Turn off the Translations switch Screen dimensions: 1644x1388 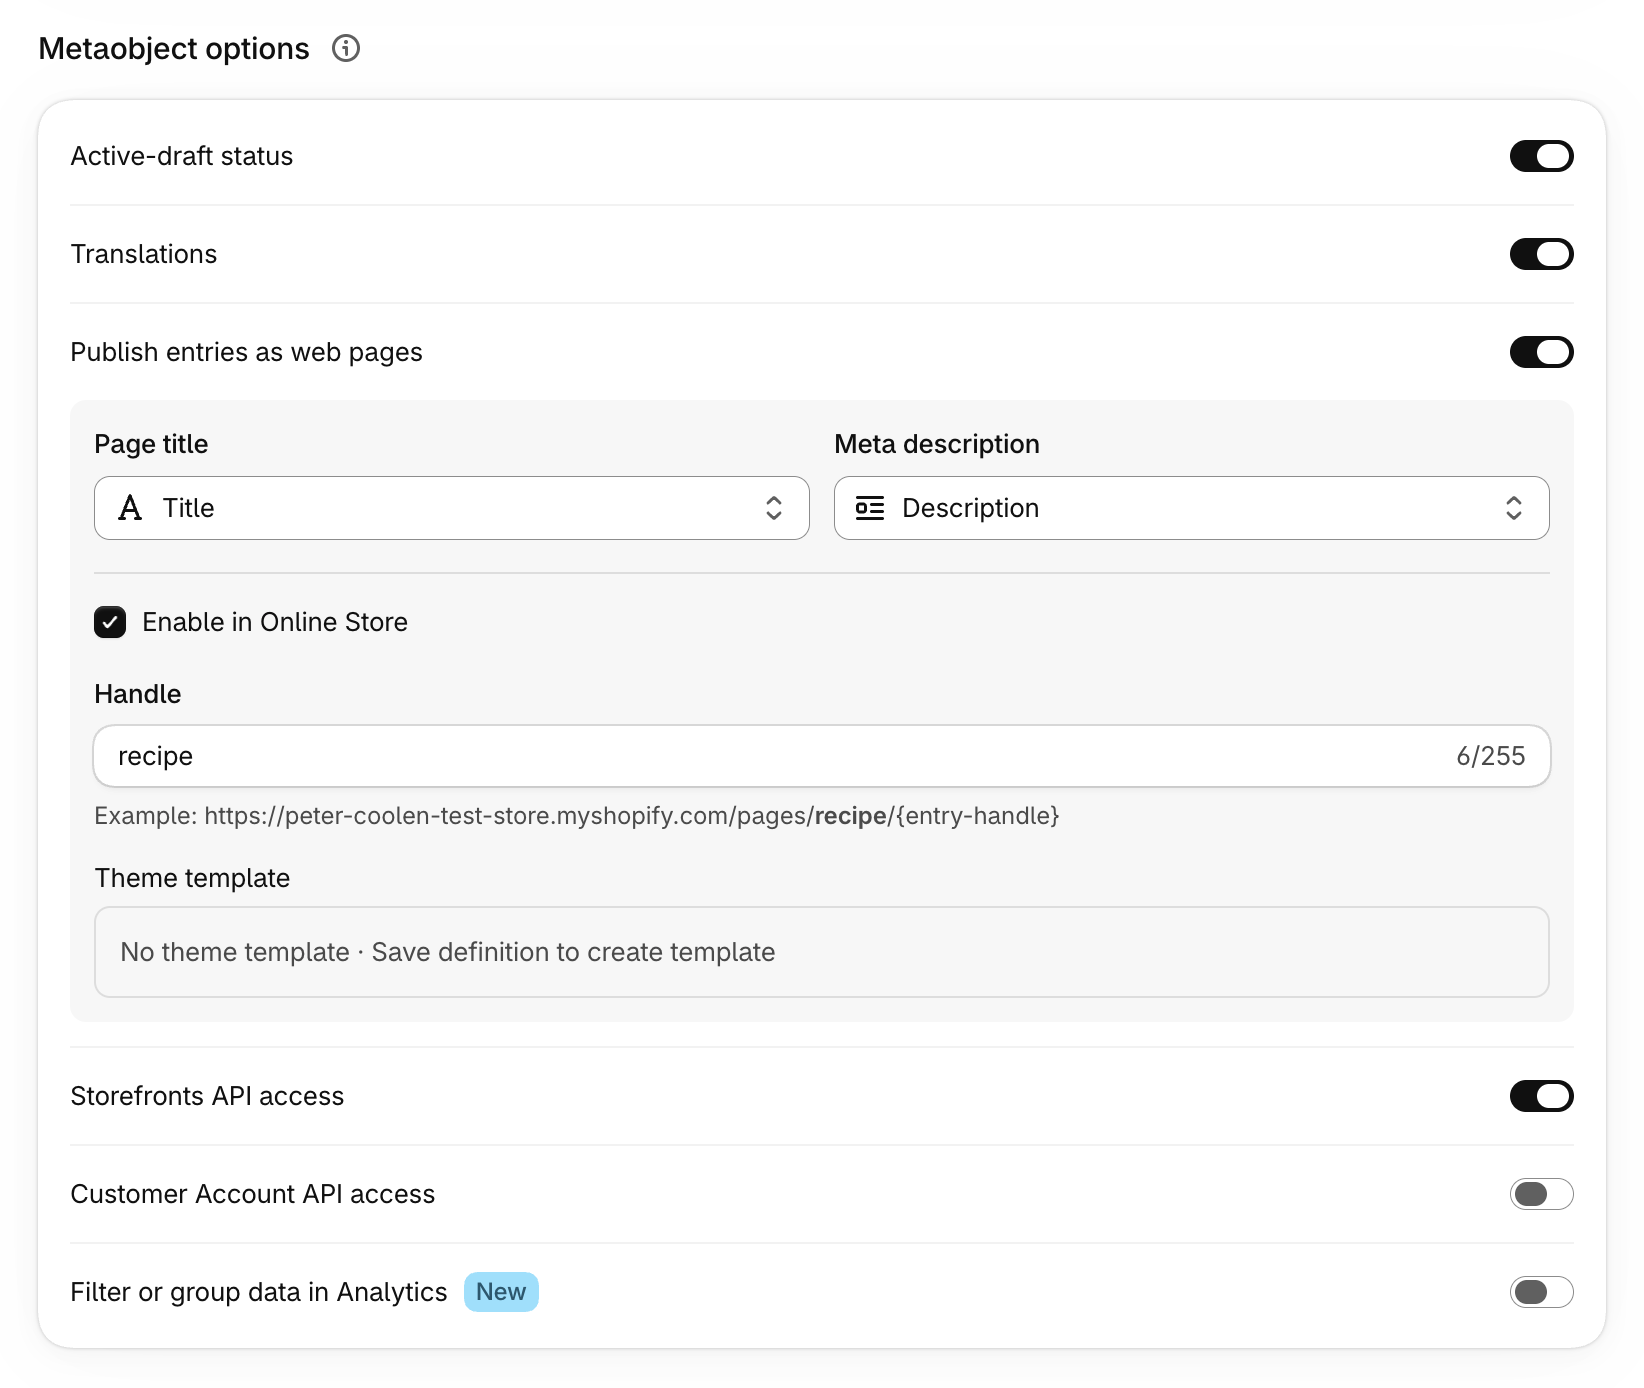(x=1541, y=254)
